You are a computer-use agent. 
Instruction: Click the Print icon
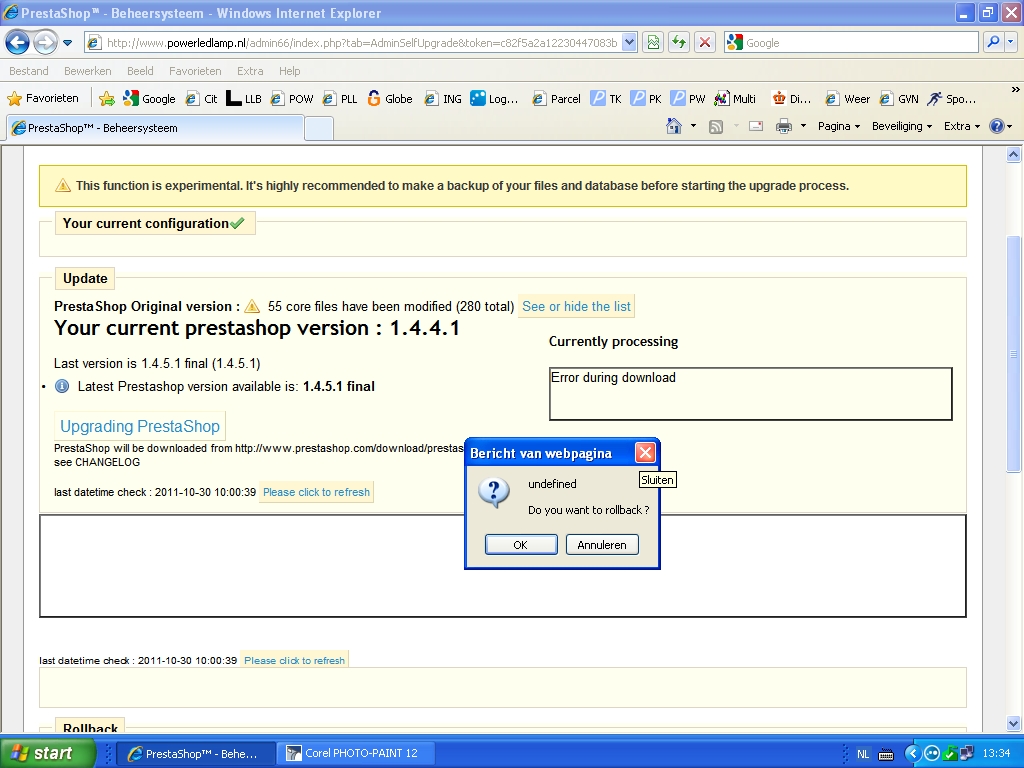pos(784,126)
